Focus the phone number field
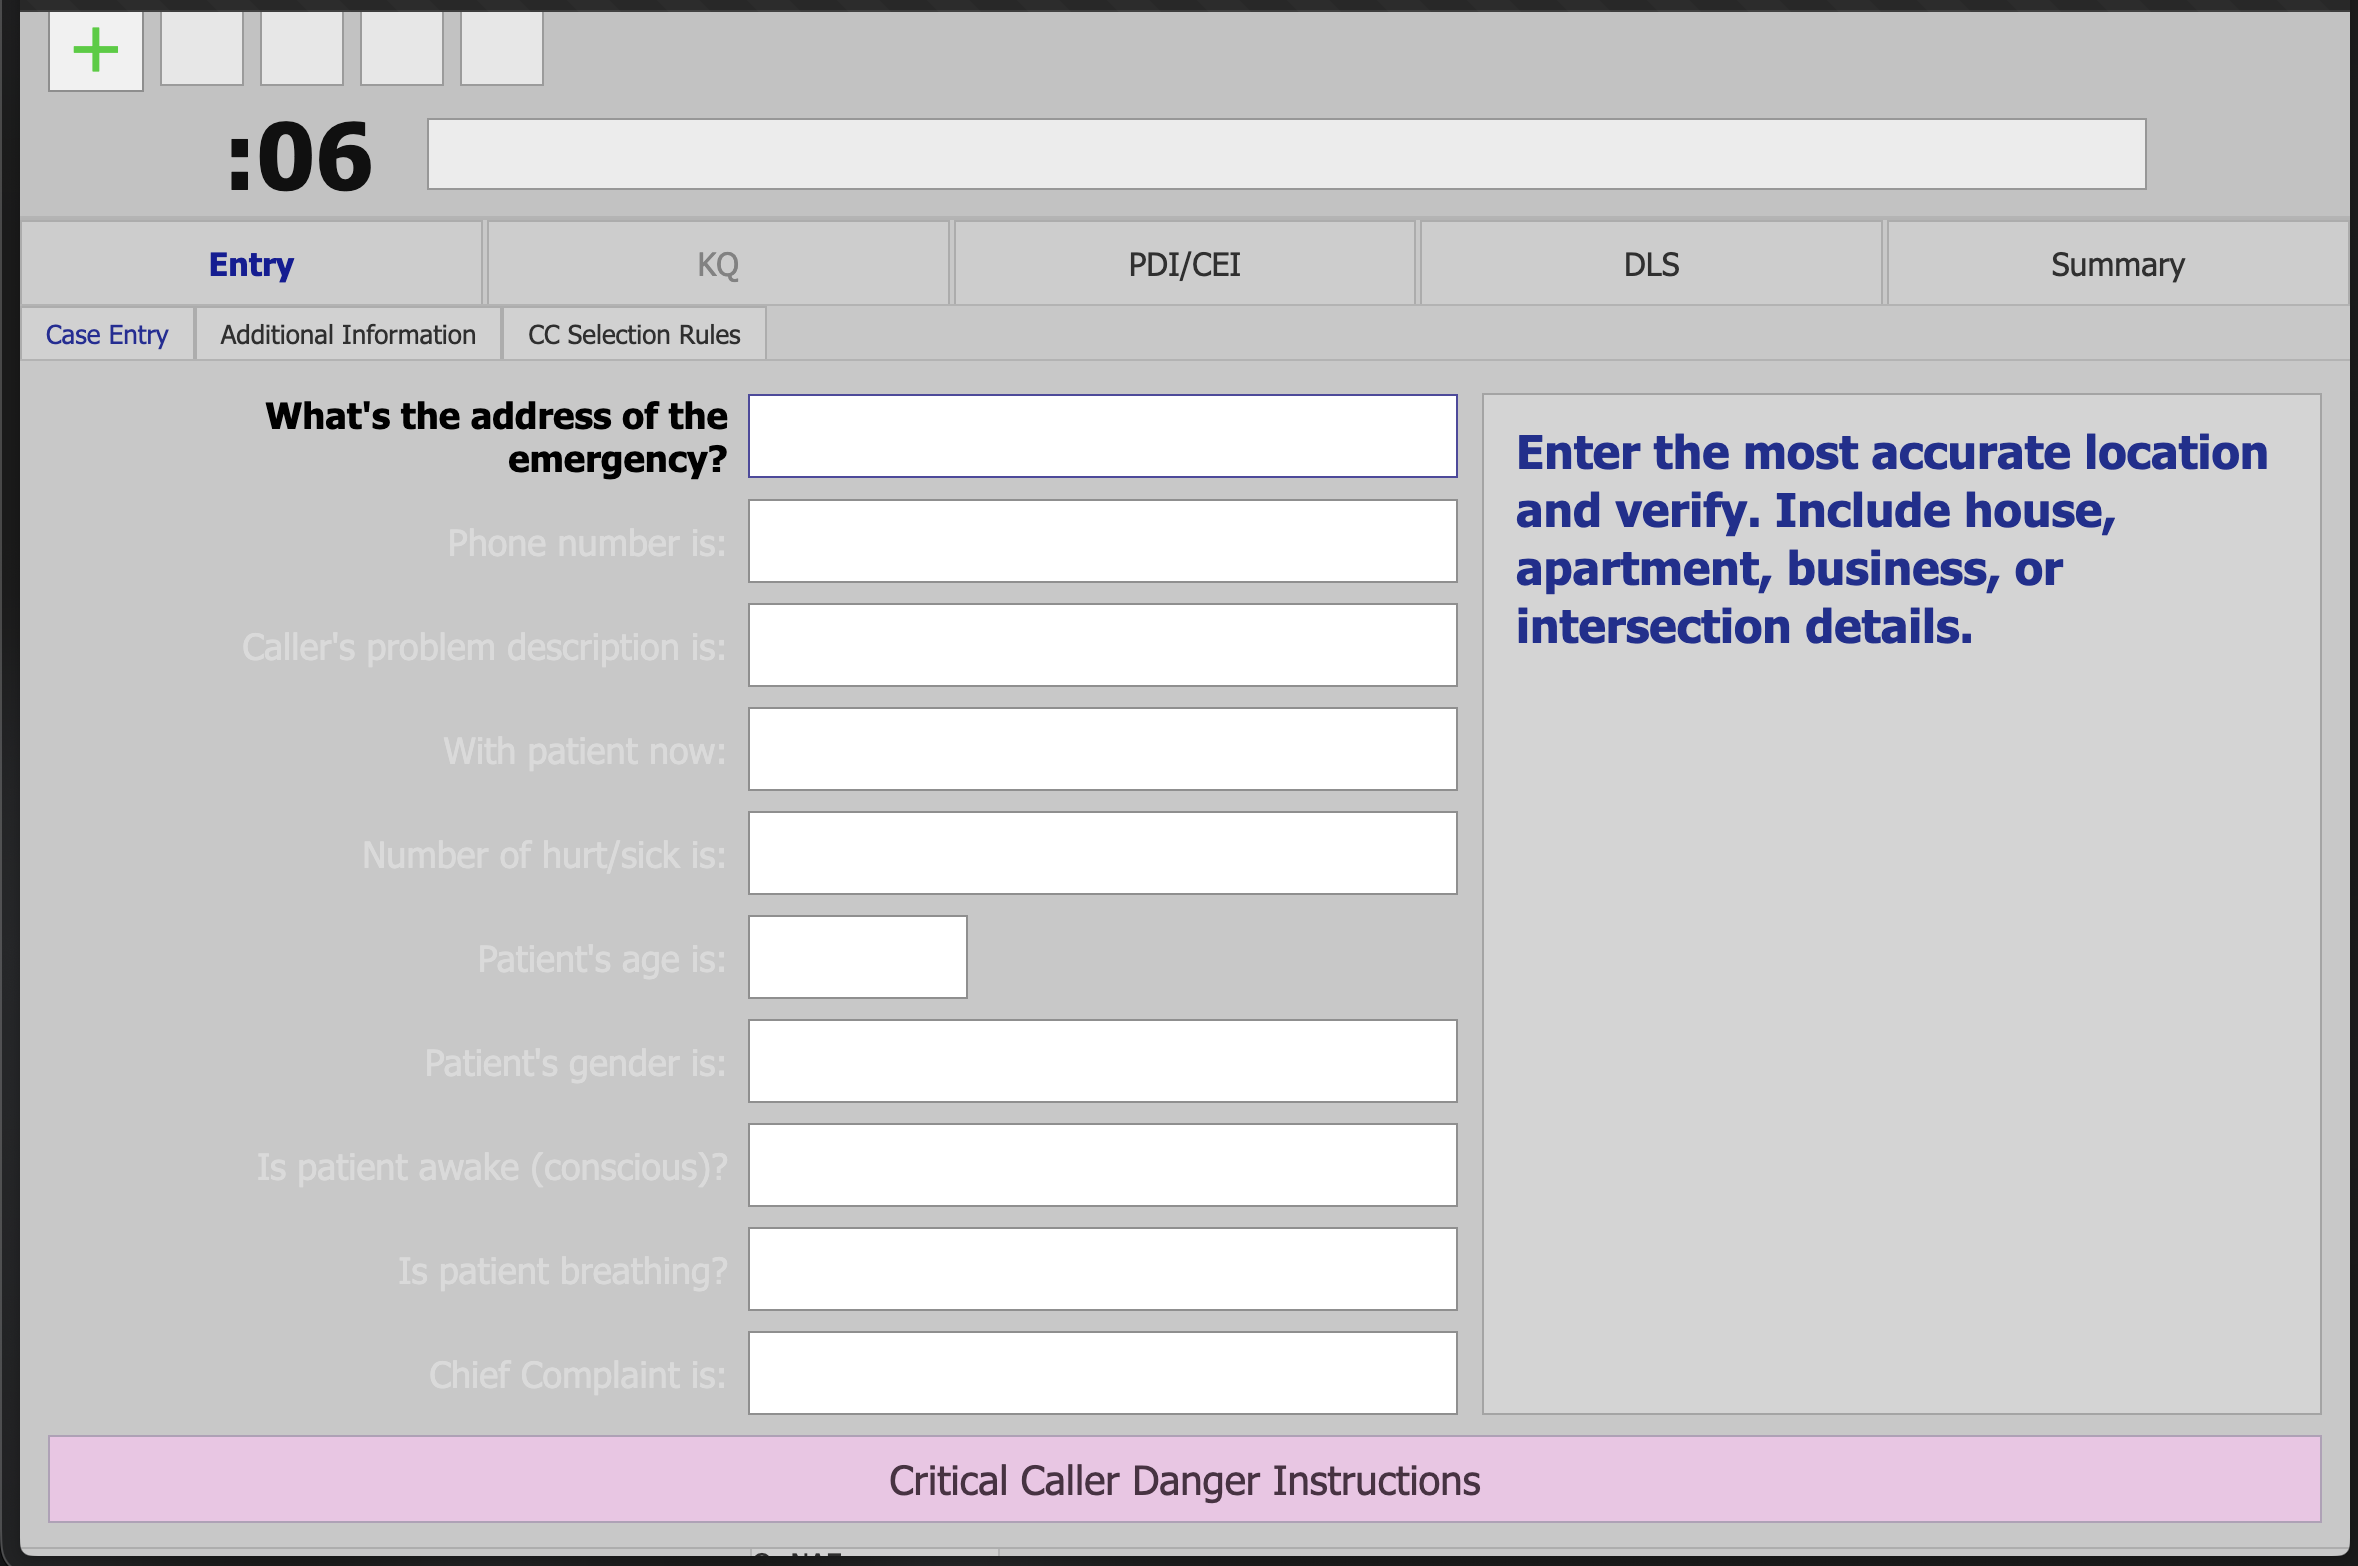2358x1566 pixels. tap(1102, 541)
